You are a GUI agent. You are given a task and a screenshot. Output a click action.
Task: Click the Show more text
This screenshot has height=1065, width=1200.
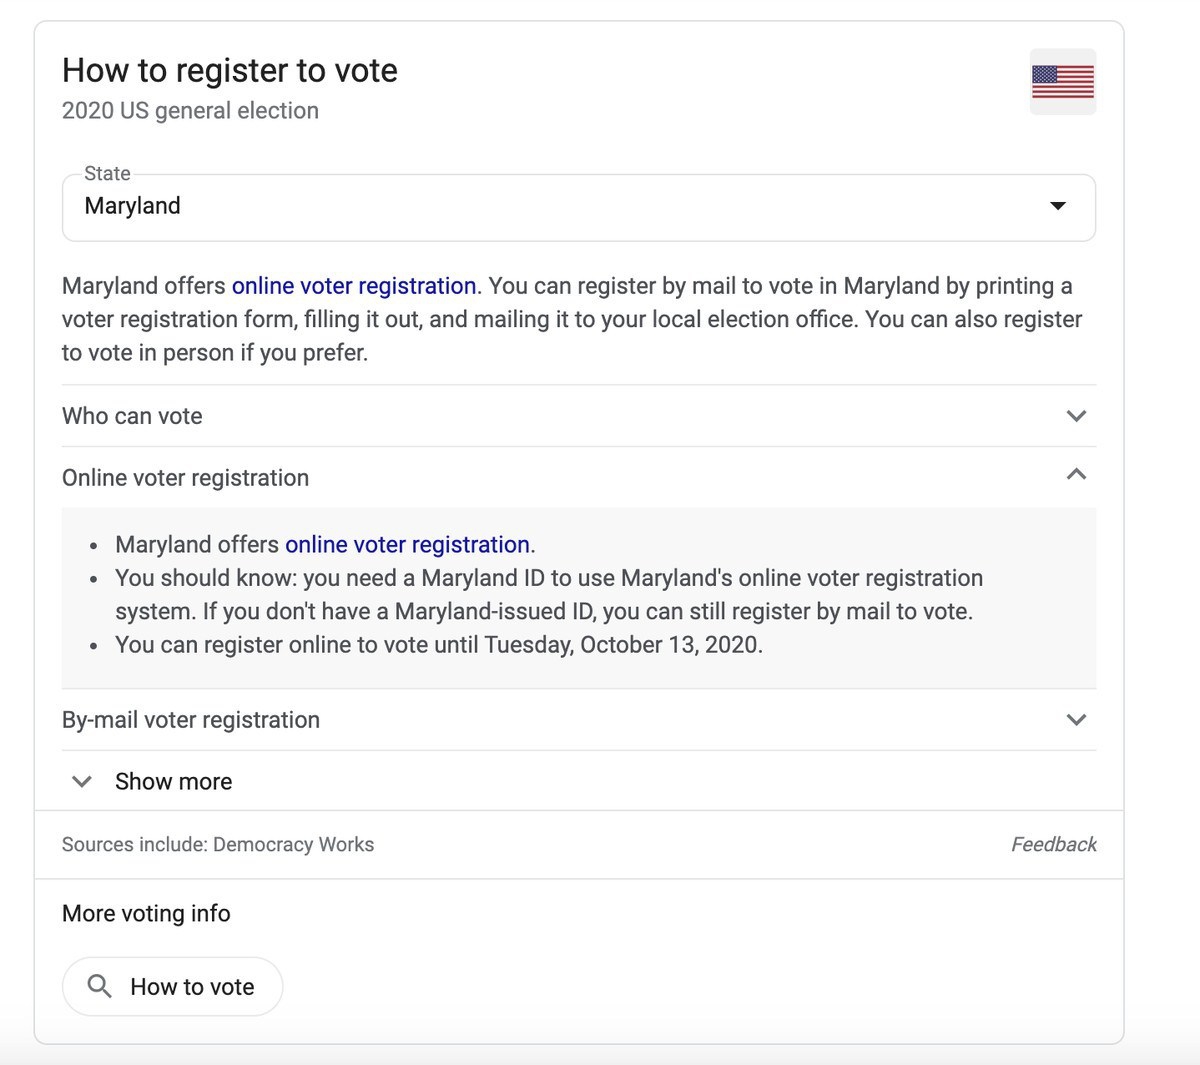pos(173,782)
